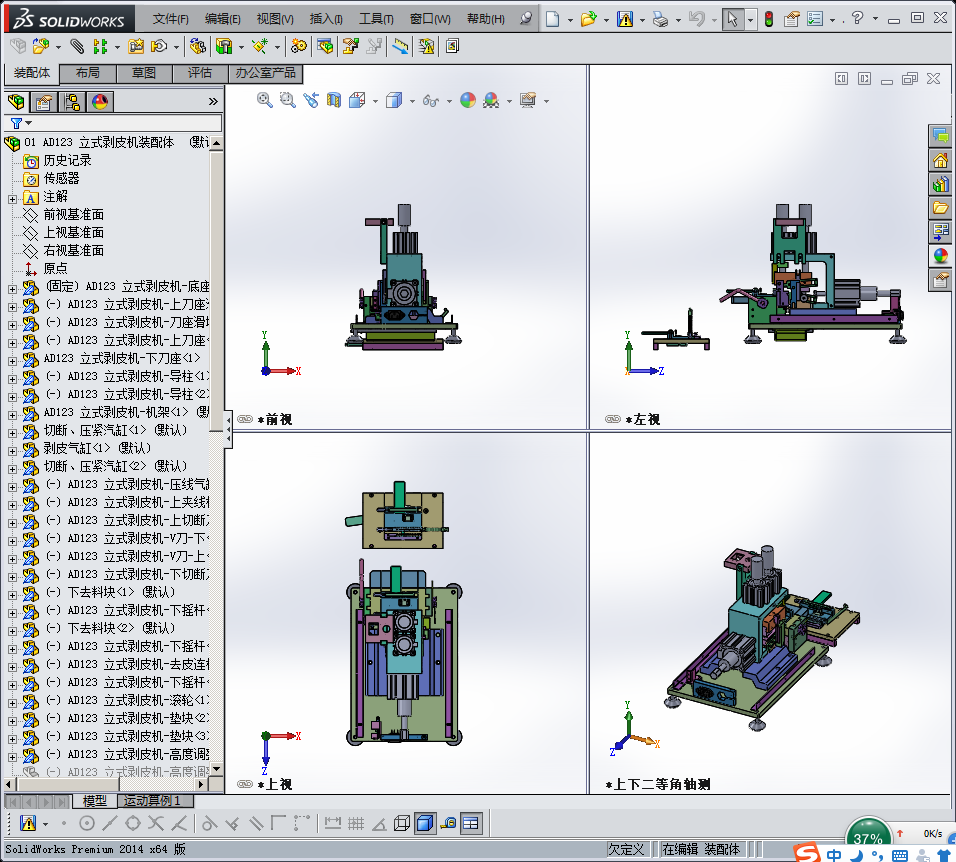
Task: Expand the panel tabs double-chevron
Action: coord(213,102)
